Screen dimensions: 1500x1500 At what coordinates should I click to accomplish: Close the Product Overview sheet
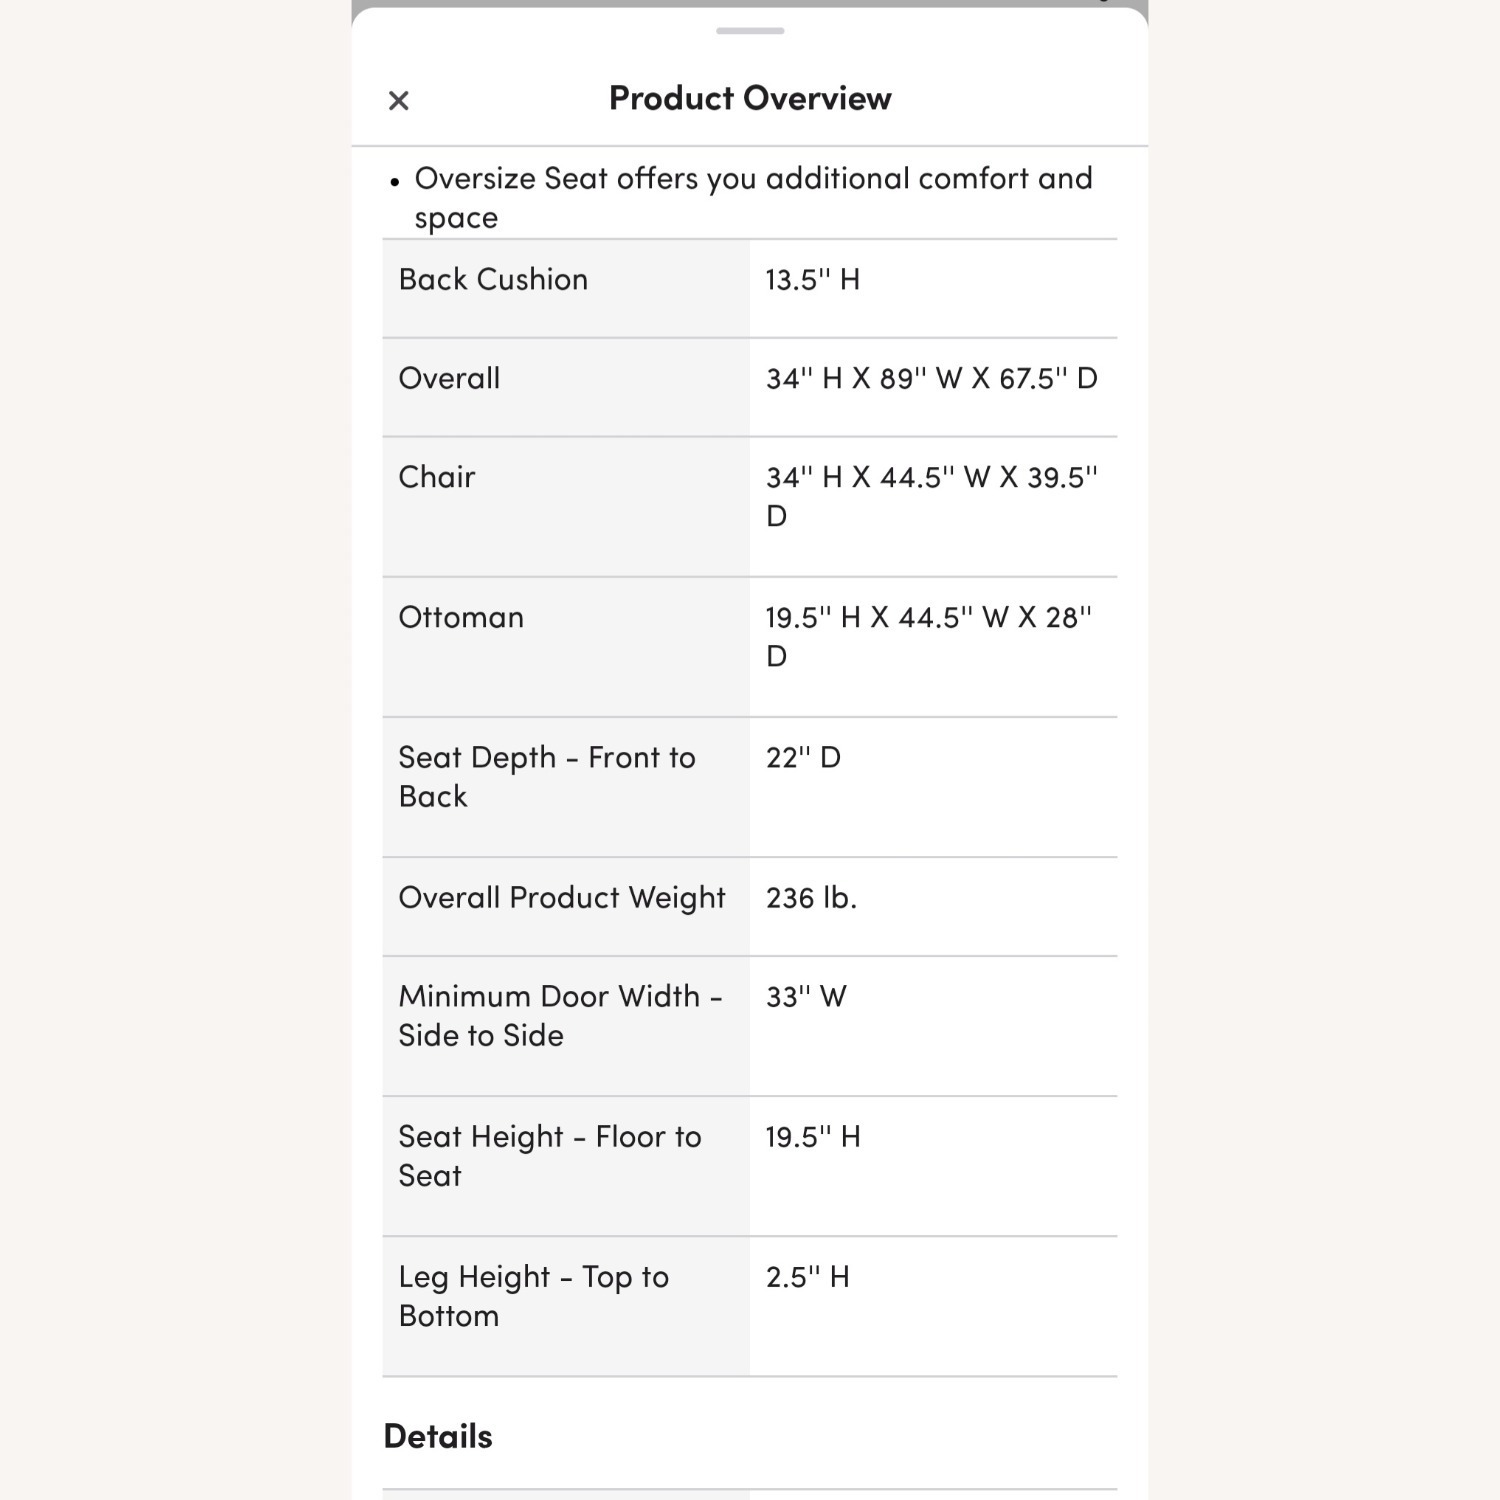[398, 100]
